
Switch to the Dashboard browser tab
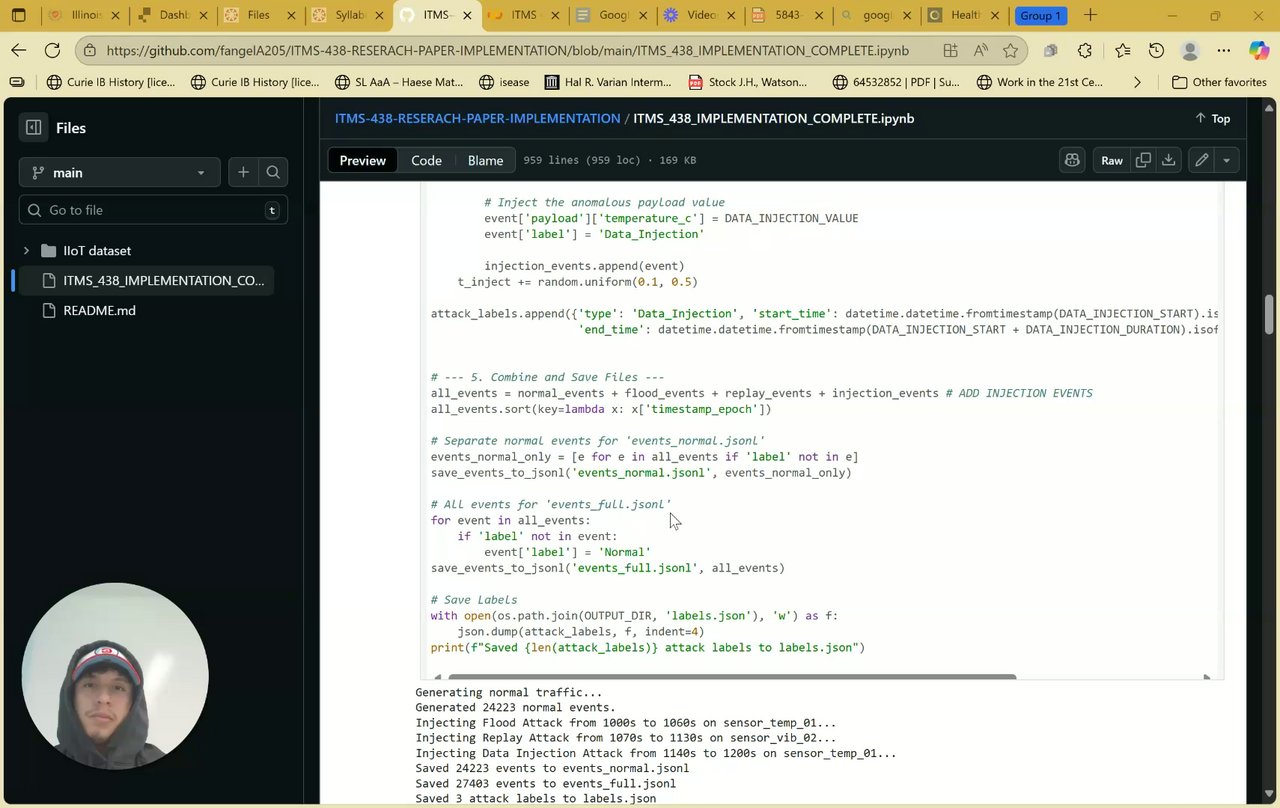tap(173, 15)
